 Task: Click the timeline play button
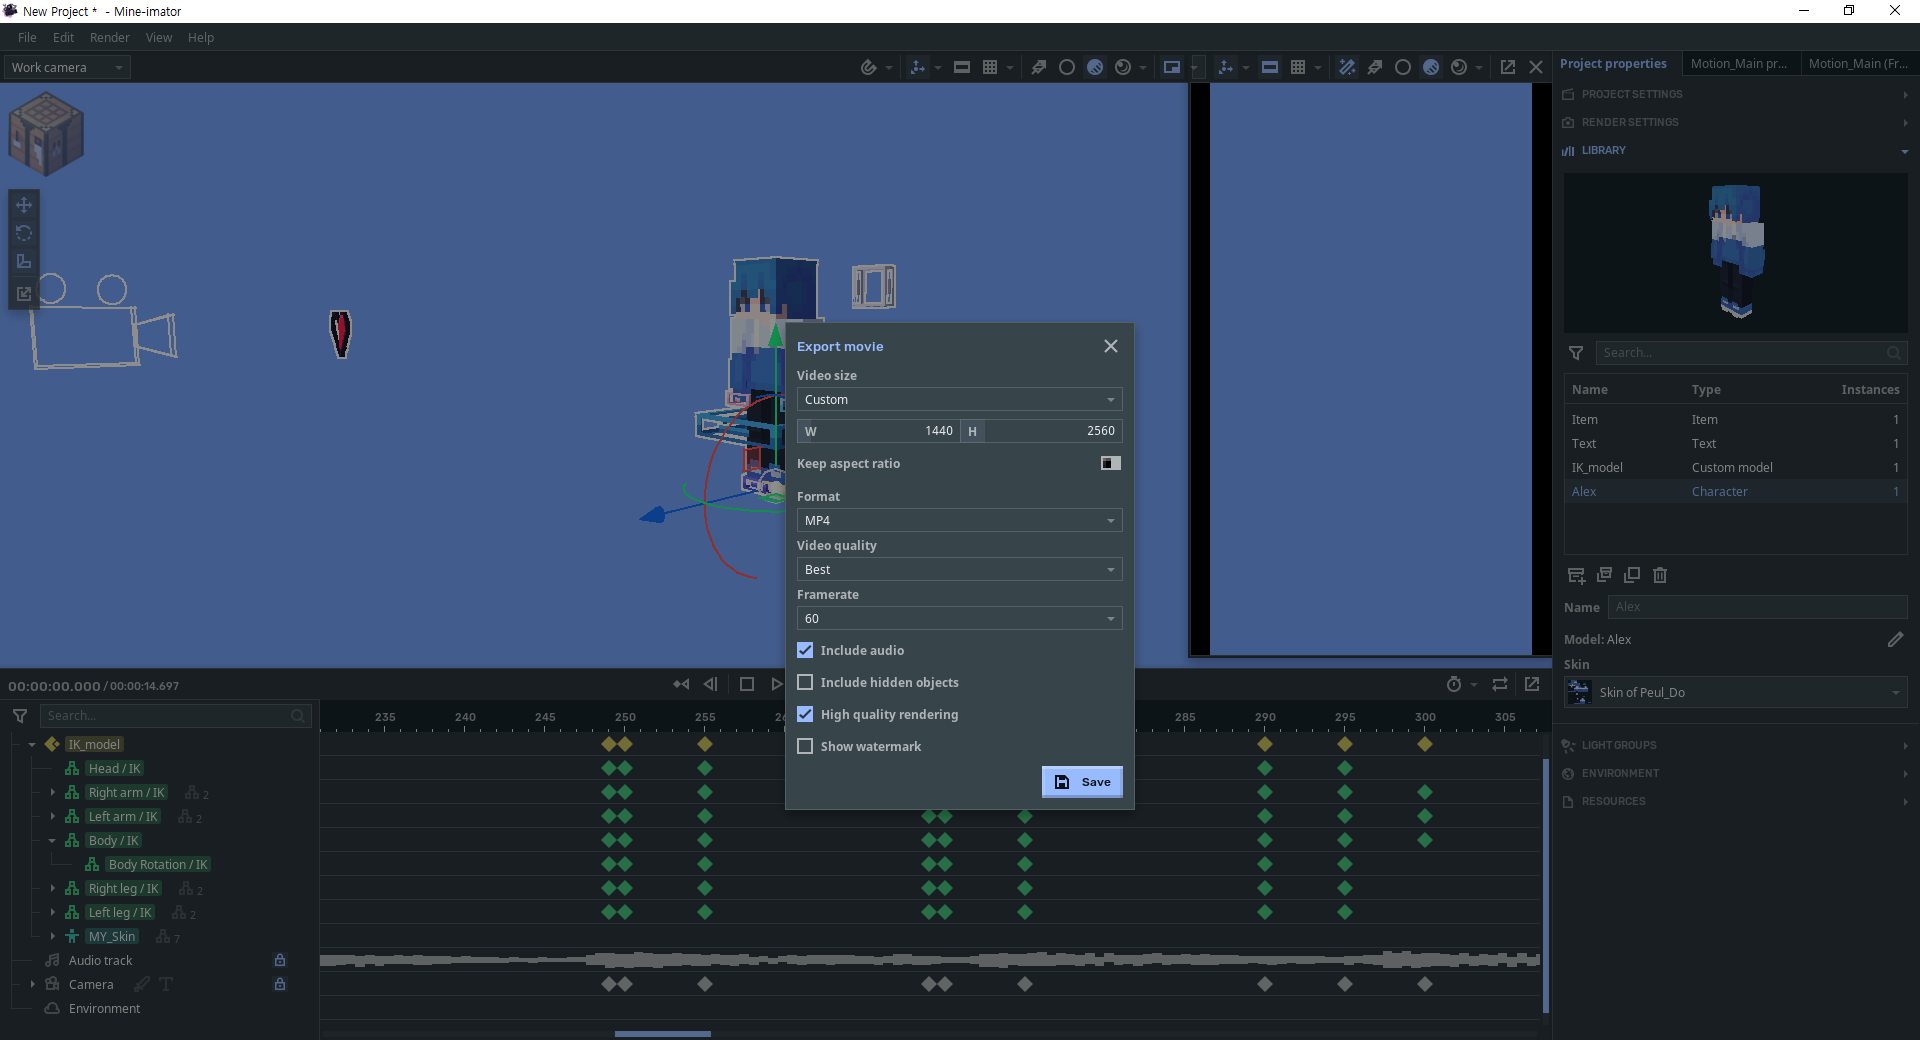777,684
